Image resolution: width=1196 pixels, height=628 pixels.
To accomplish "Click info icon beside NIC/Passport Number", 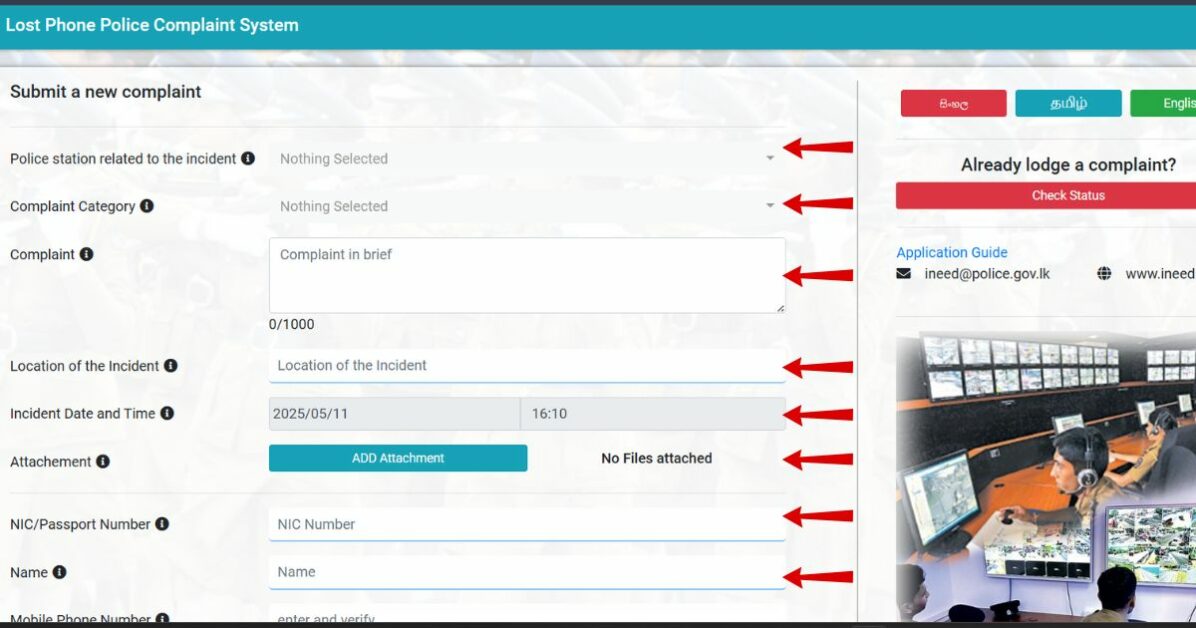I will click(x=162, y=524).
